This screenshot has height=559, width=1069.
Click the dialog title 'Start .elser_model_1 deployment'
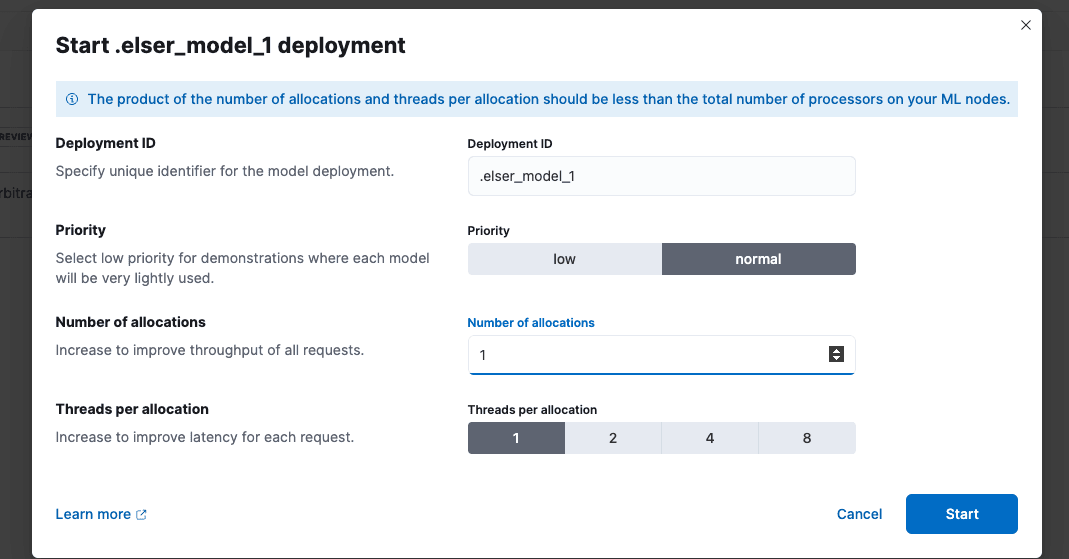point(230,45)
